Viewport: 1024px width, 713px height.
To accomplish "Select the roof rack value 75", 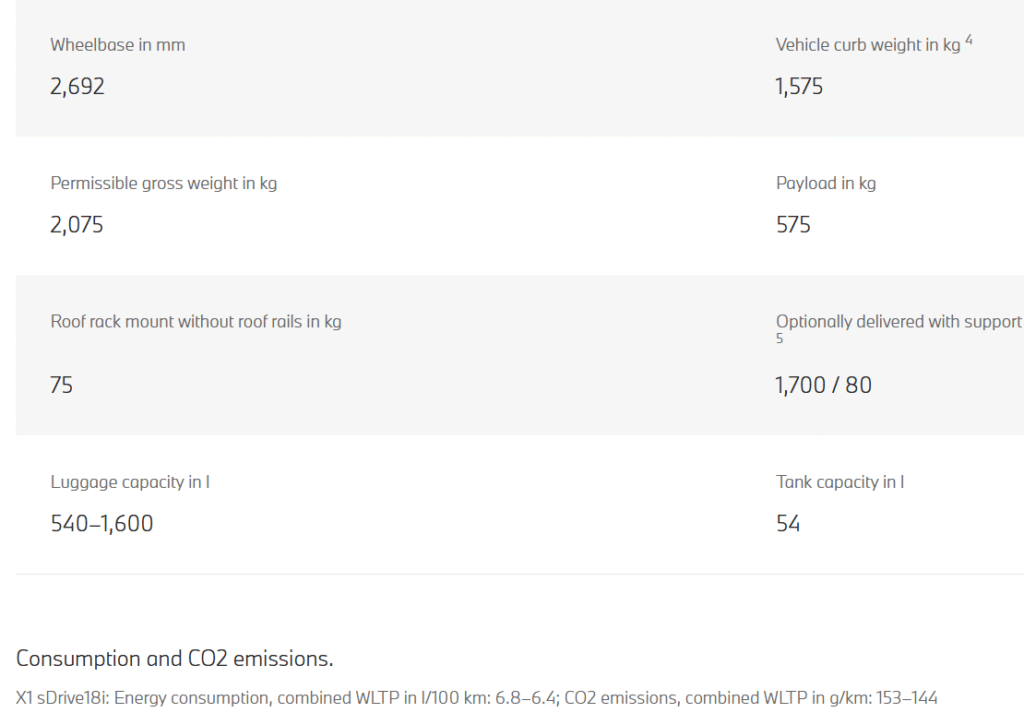I will click(62, 385).
